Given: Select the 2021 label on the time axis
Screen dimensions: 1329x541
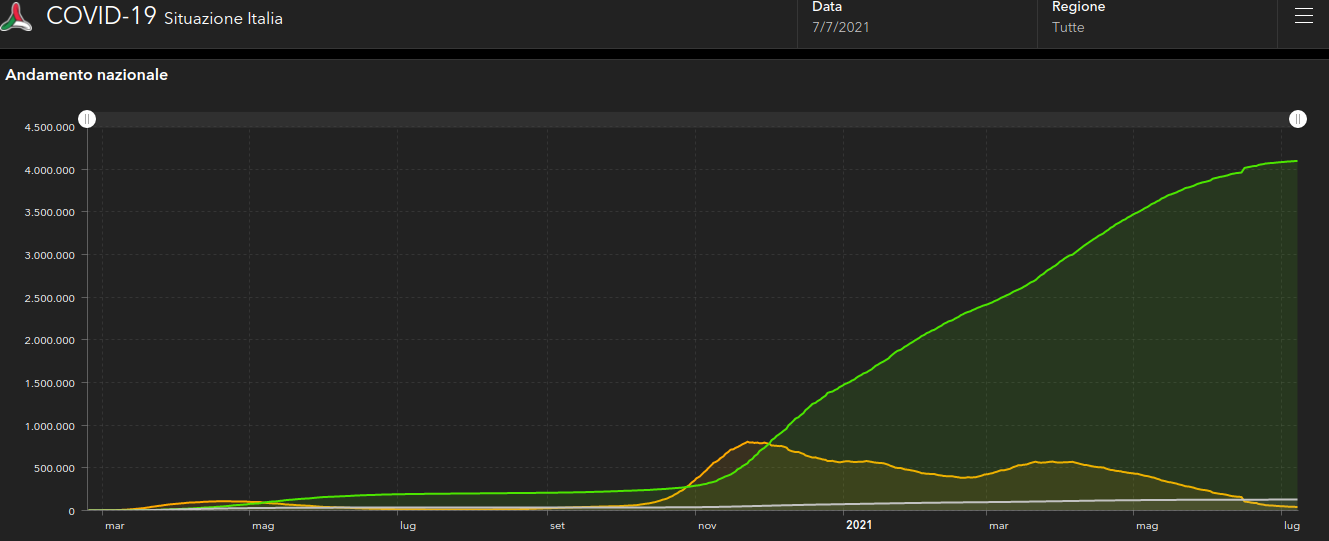Looking at the screenshot, I should (x=858, y=525).
